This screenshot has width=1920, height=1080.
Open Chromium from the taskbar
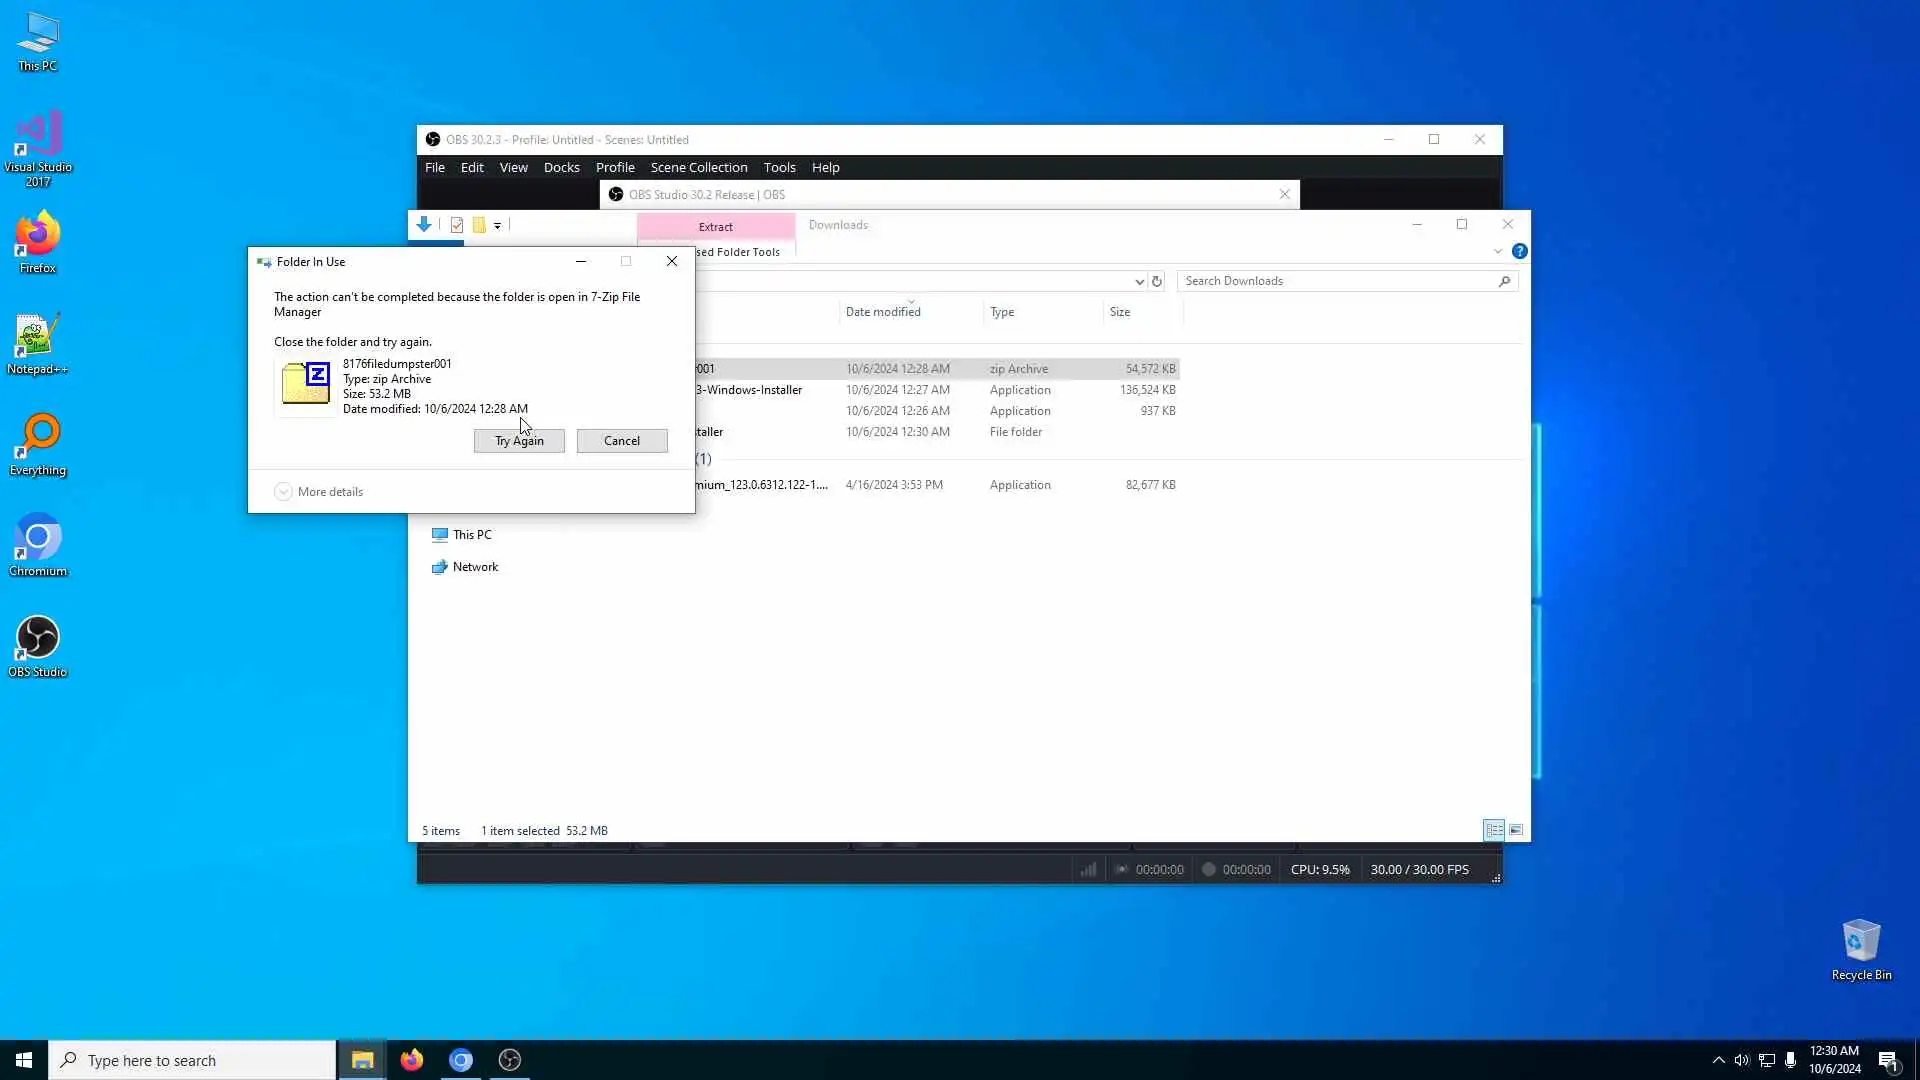pos(461,1060)
